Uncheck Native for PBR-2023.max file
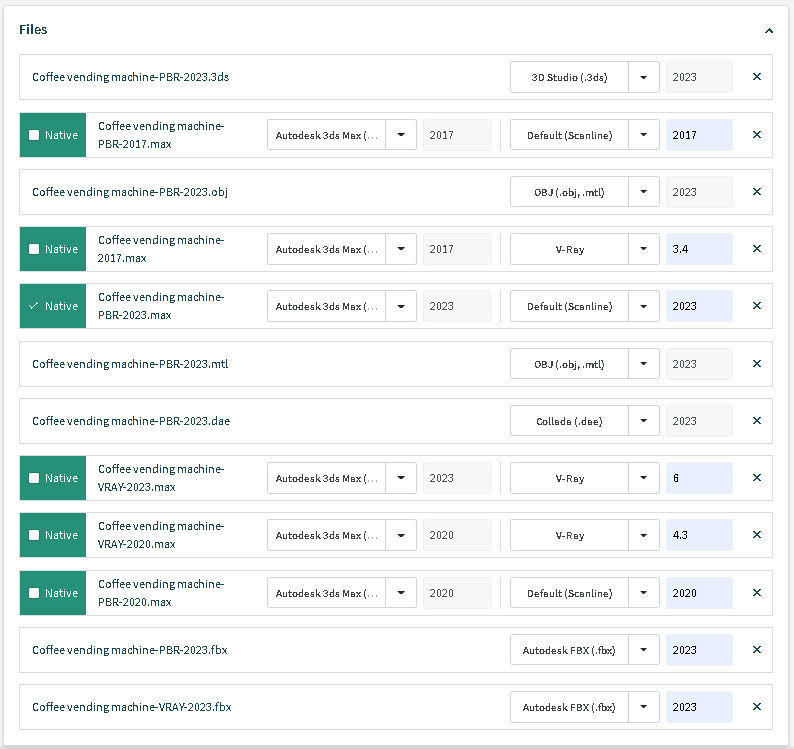Image resolution: width=794 pixels, height=749 pixels. click(x=35, y=306)
